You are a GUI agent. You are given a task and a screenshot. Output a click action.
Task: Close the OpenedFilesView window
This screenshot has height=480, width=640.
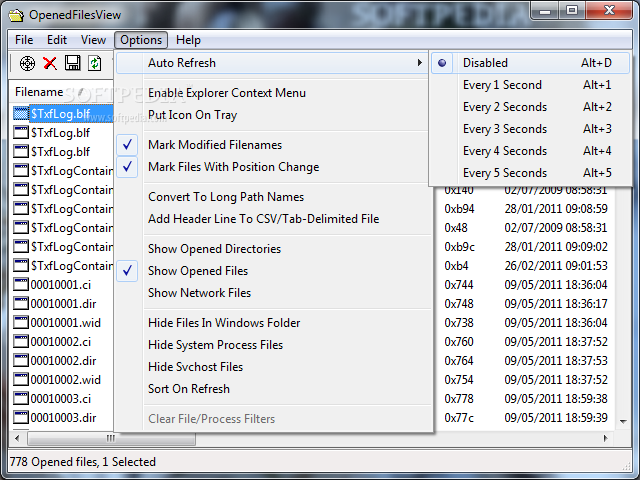click(609, 10)
